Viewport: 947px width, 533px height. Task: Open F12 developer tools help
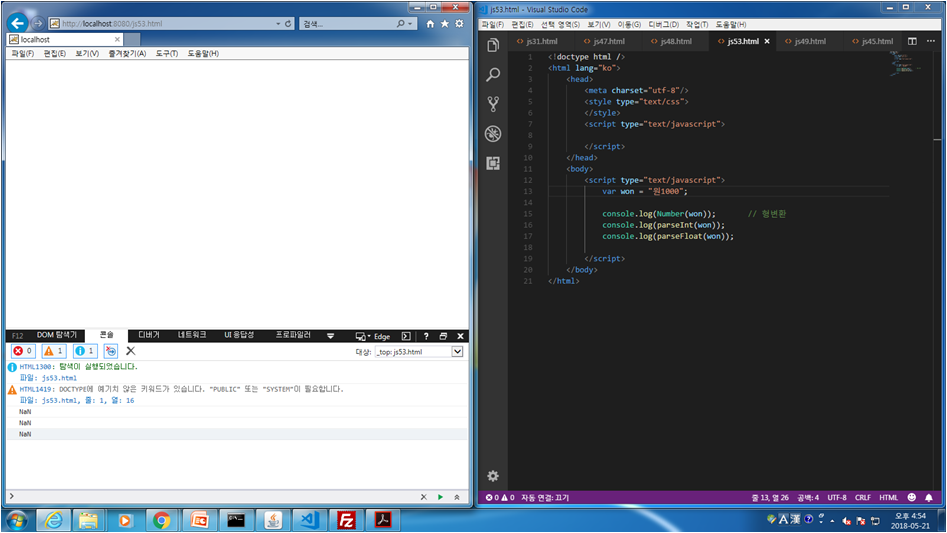click(426, 336)
